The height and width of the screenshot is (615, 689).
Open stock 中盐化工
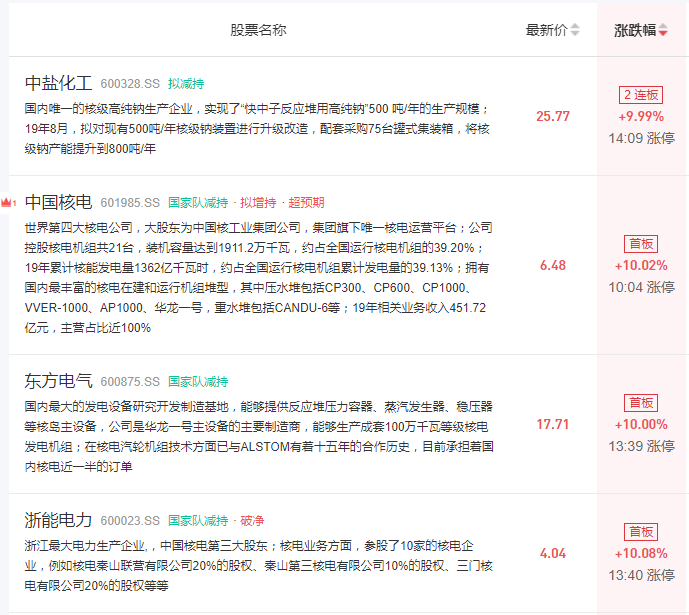(x=58, y=83)
